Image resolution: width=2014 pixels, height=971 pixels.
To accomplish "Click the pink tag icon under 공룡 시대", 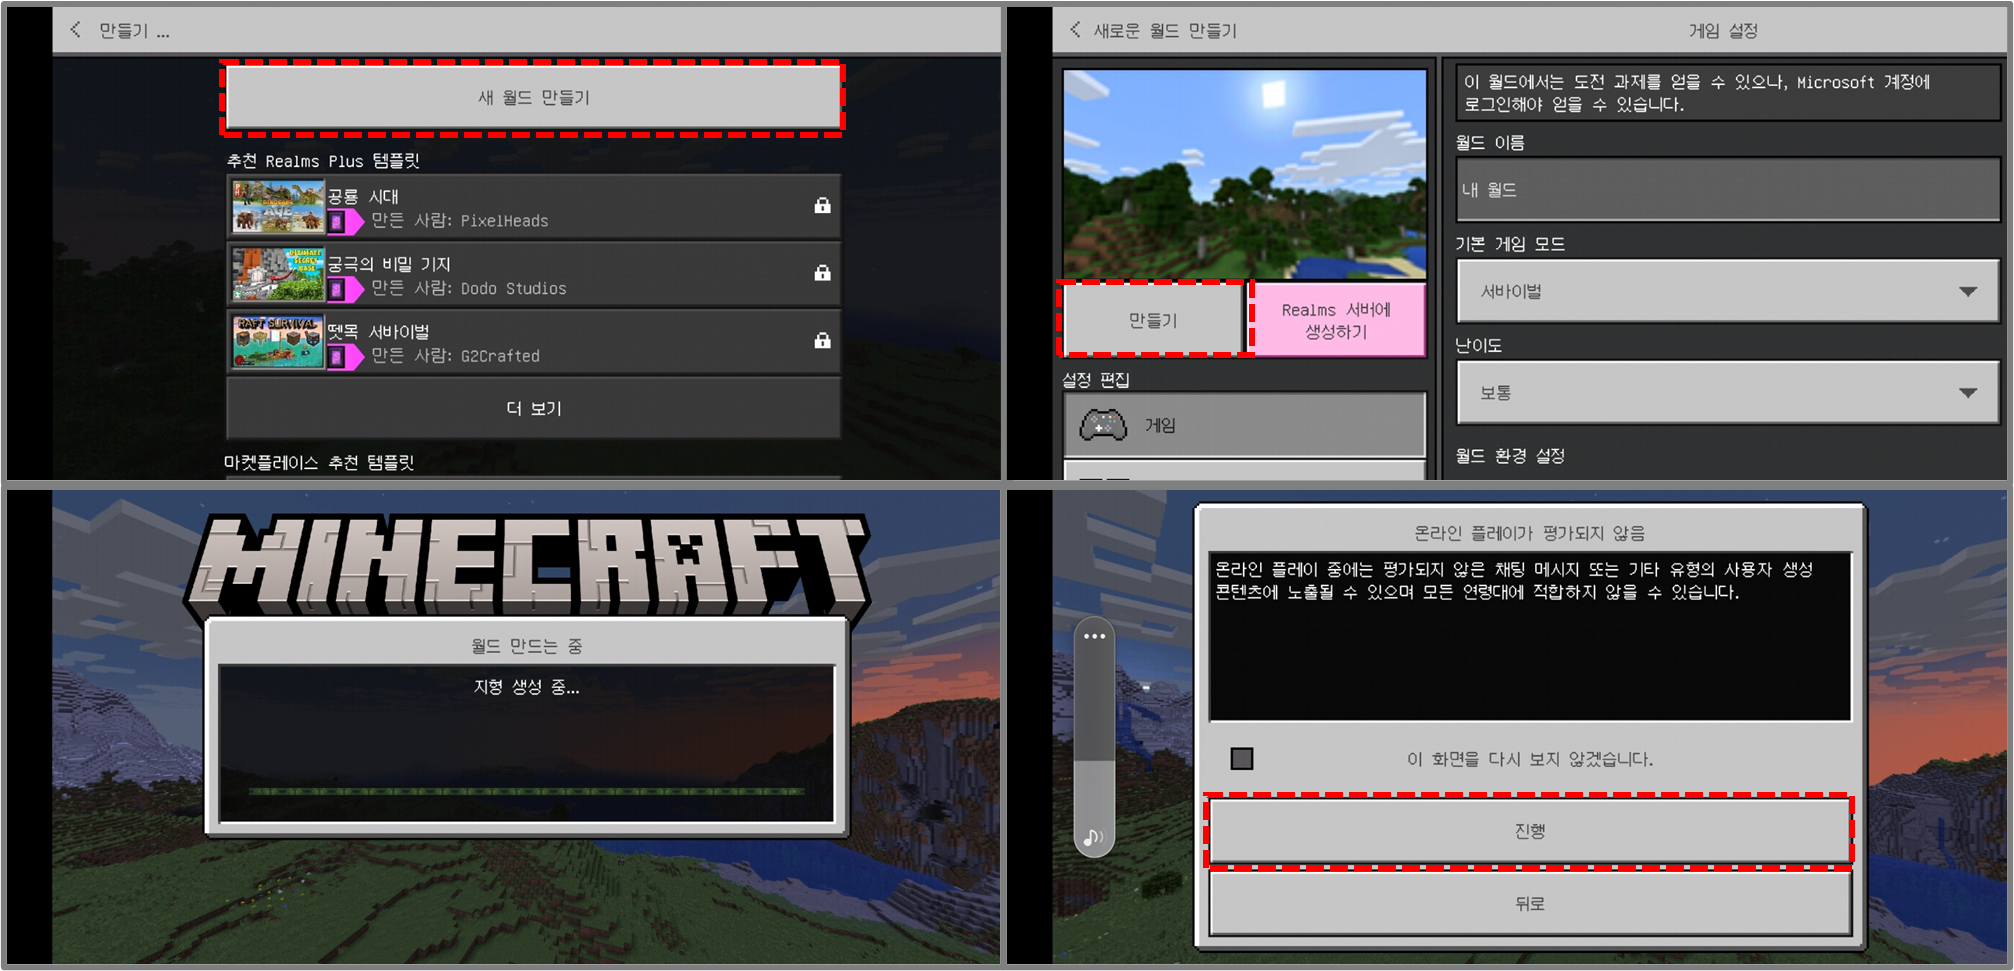I will tap(345, 221).
